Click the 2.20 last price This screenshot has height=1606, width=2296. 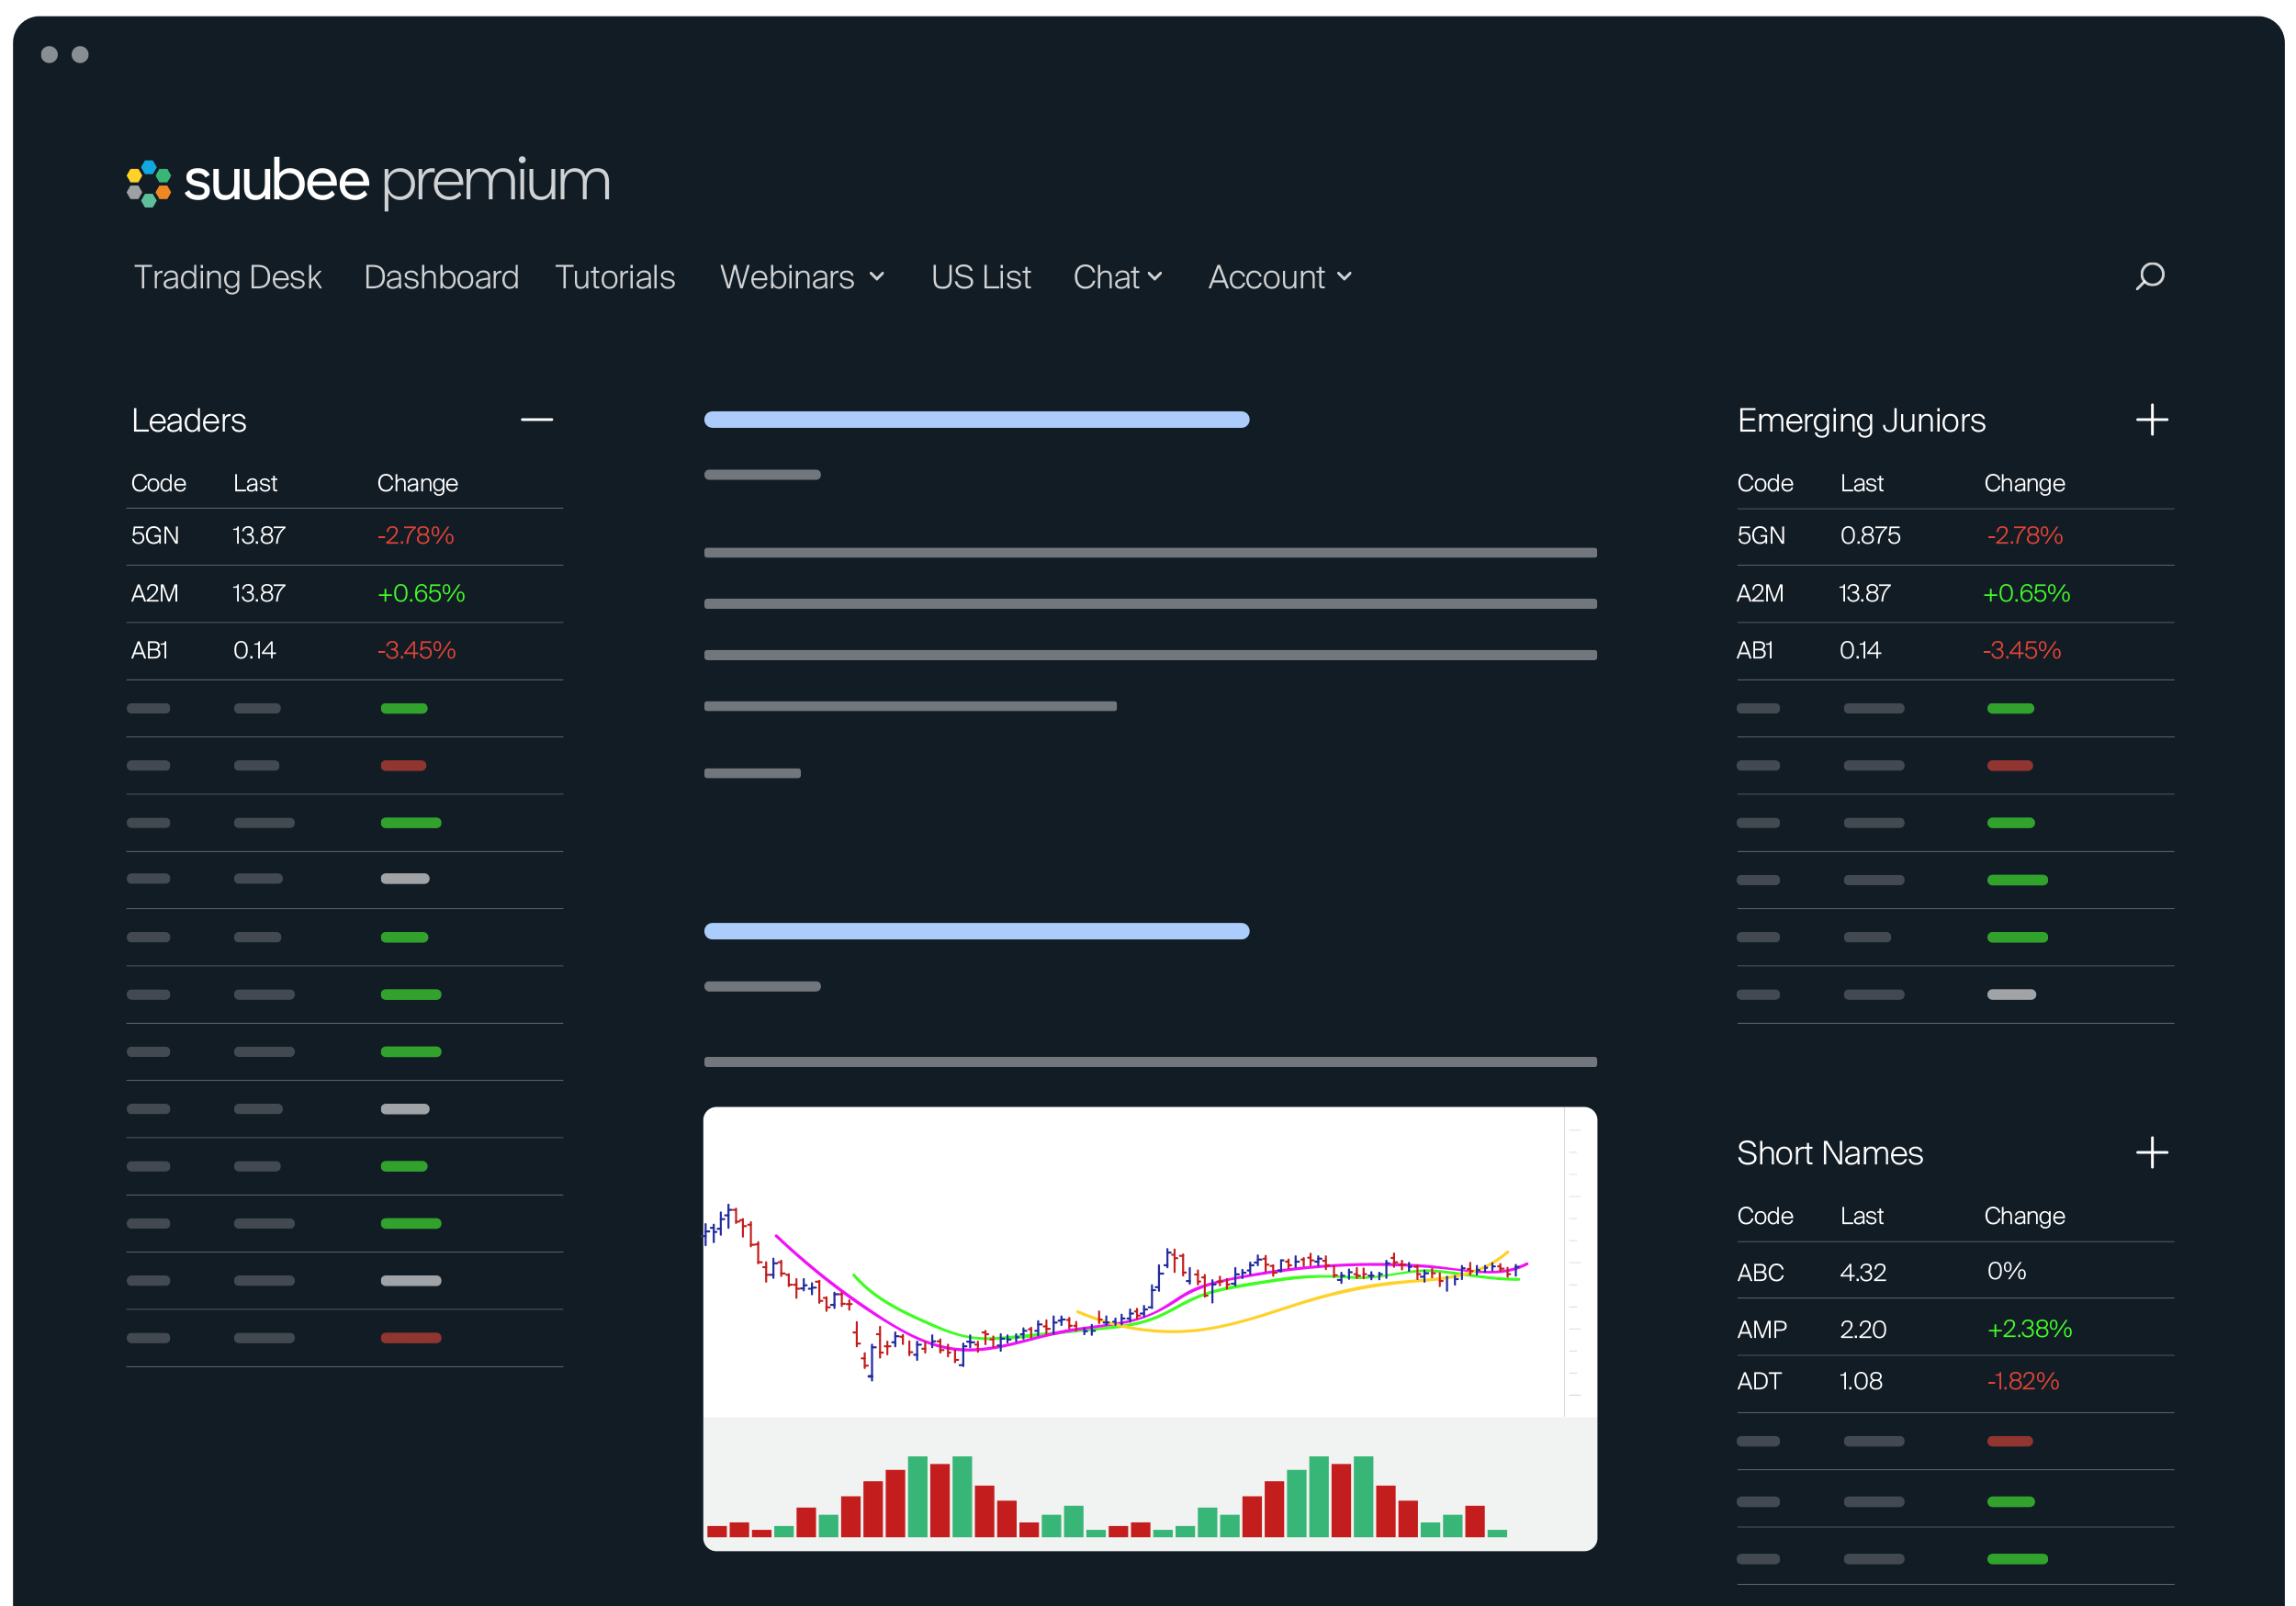pos(1863,1330)
